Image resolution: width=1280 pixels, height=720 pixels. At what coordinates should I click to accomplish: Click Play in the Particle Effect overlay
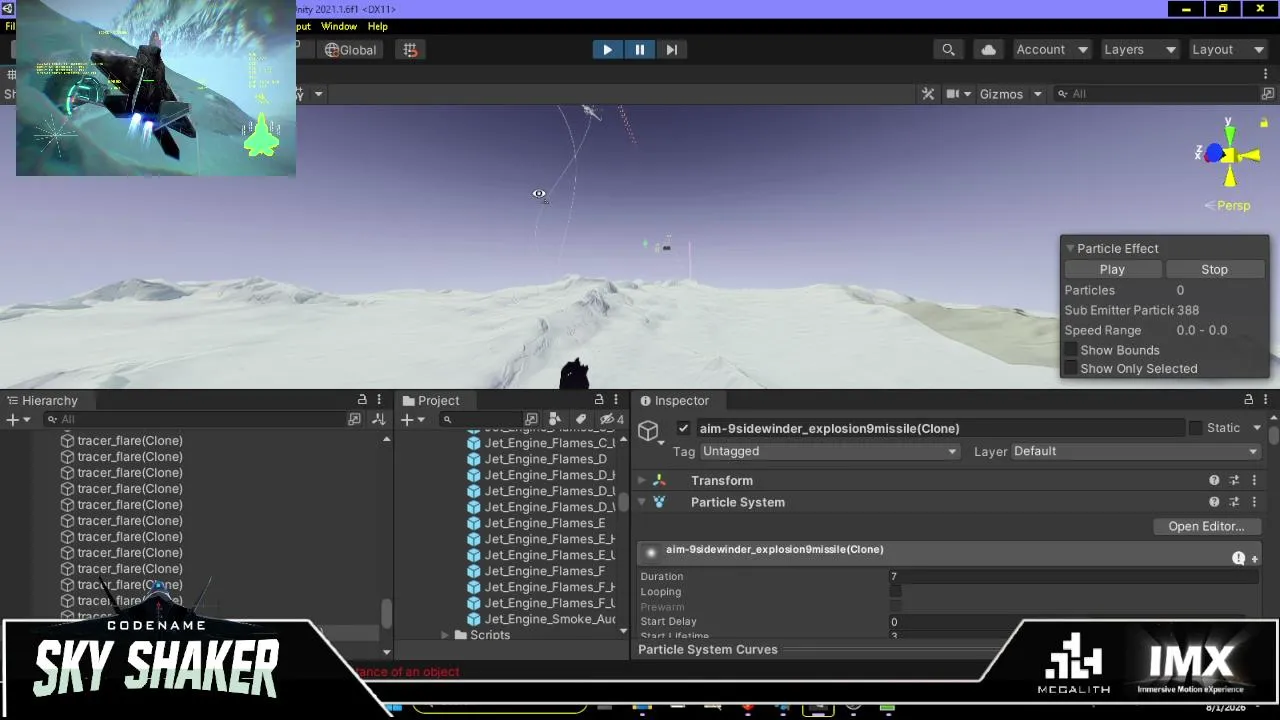click(x=1112, y=269)
